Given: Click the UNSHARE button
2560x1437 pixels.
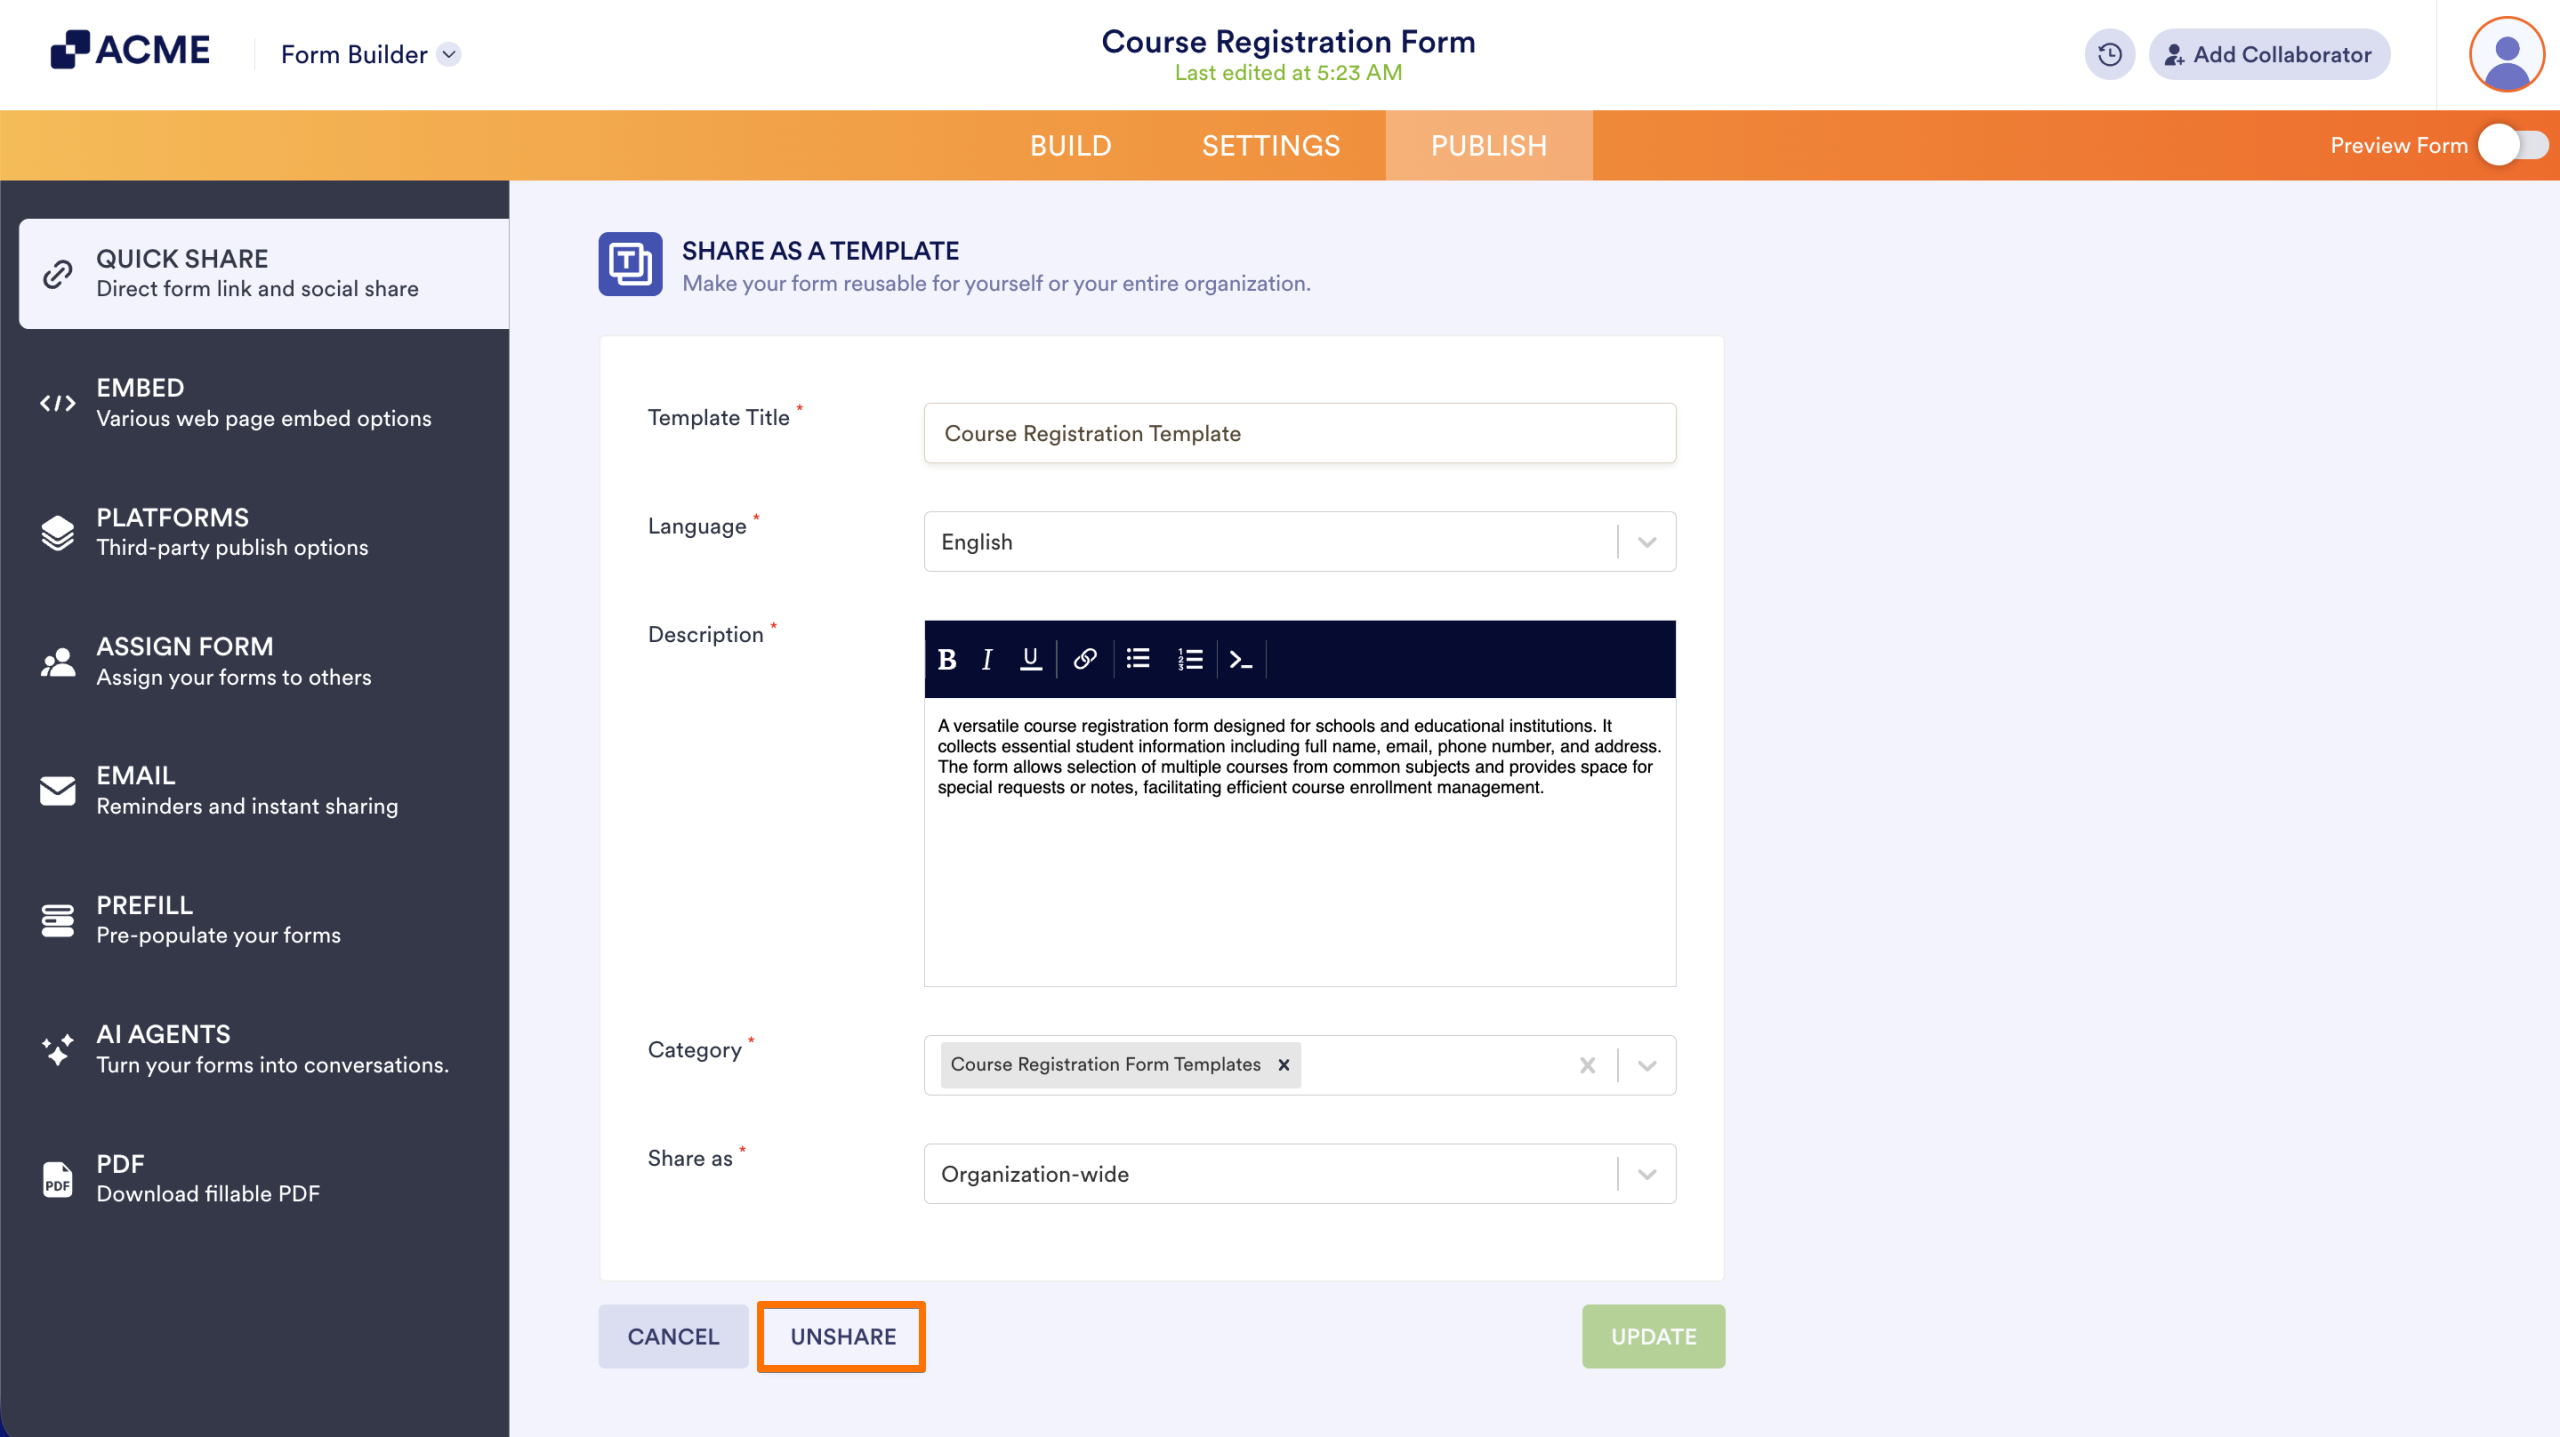Looking at the screenshot, I should (x=841, y=1336).
